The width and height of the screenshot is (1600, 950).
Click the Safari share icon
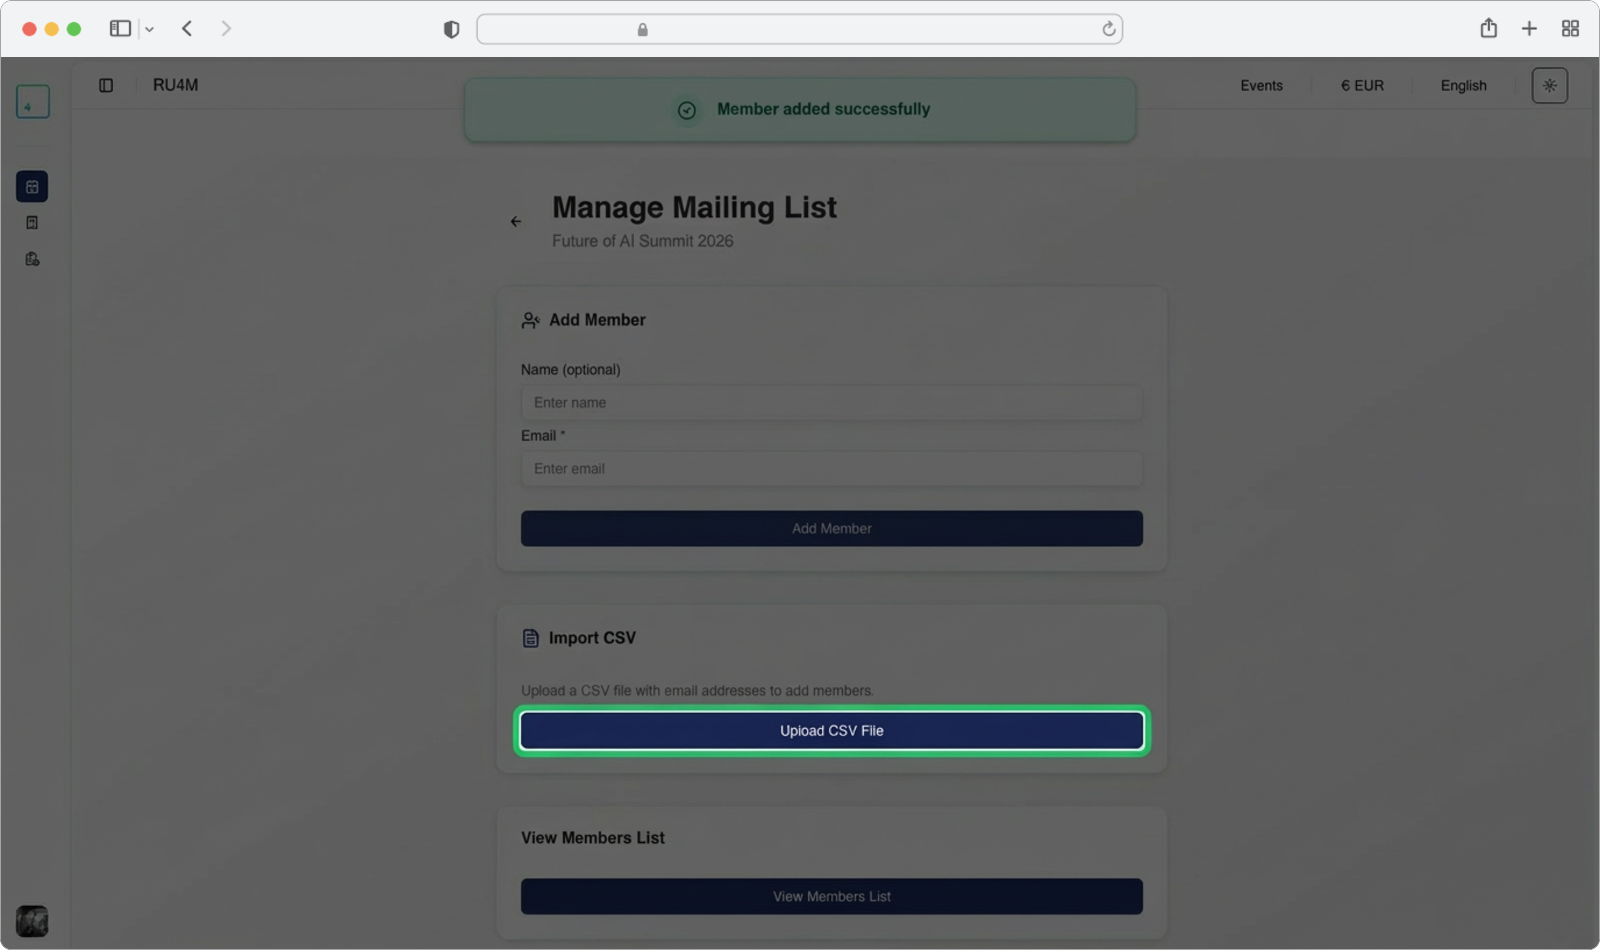1488,29
